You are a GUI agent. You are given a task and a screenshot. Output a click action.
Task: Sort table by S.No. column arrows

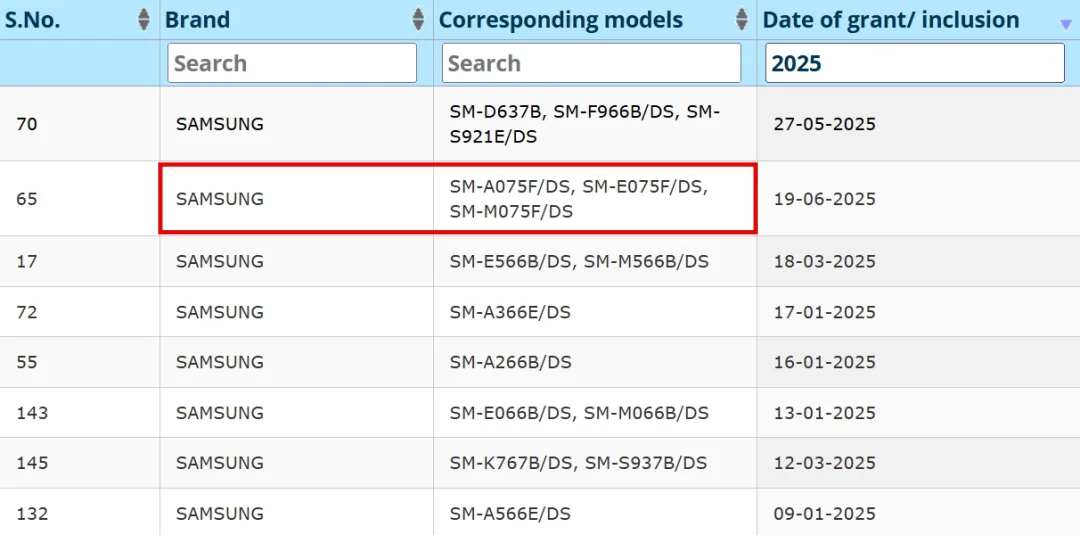pos(143,19)
